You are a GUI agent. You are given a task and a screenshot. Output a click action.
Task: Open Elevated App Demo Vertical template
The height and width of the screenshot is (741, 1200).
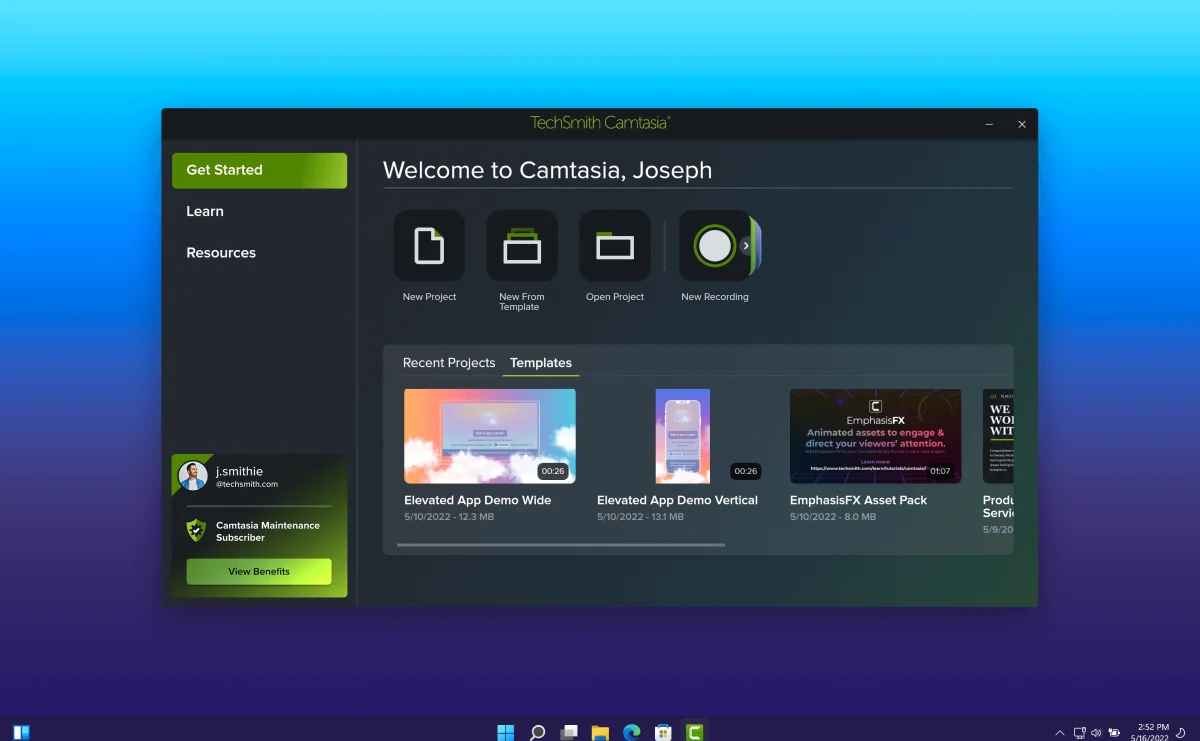click(682, 436)
